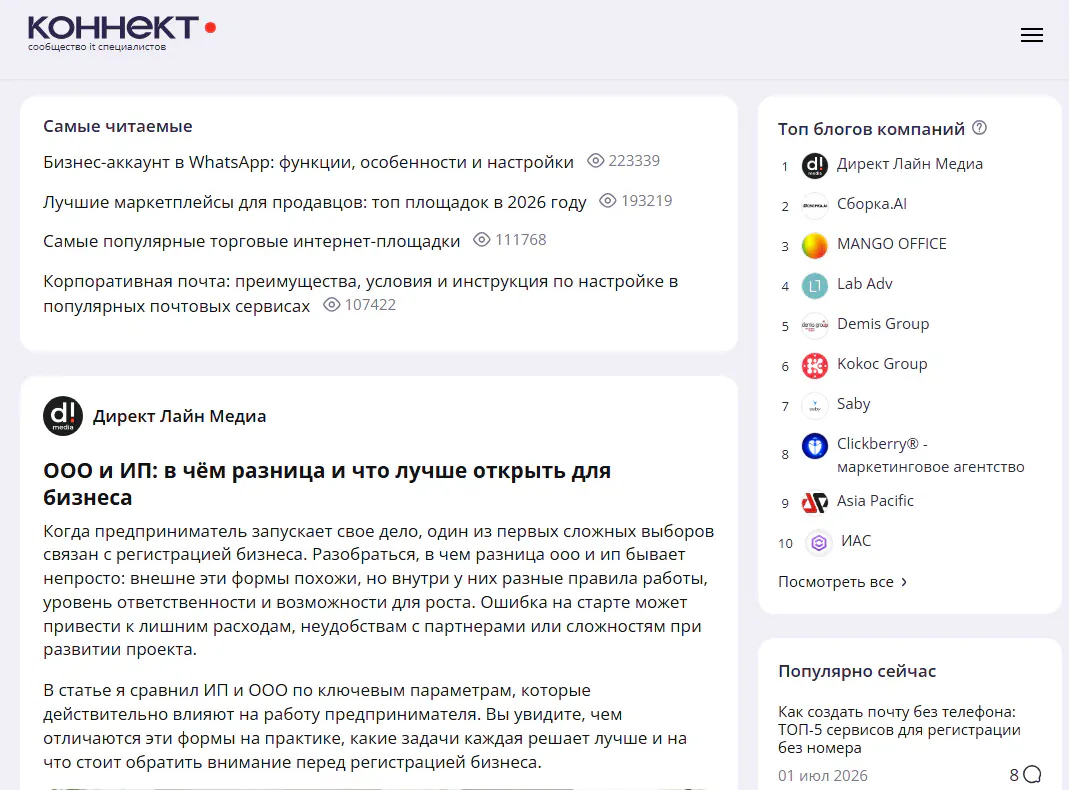Screen dimensions: 1070x790
Task: Open WhatsApp business account article
Action: 308,162
